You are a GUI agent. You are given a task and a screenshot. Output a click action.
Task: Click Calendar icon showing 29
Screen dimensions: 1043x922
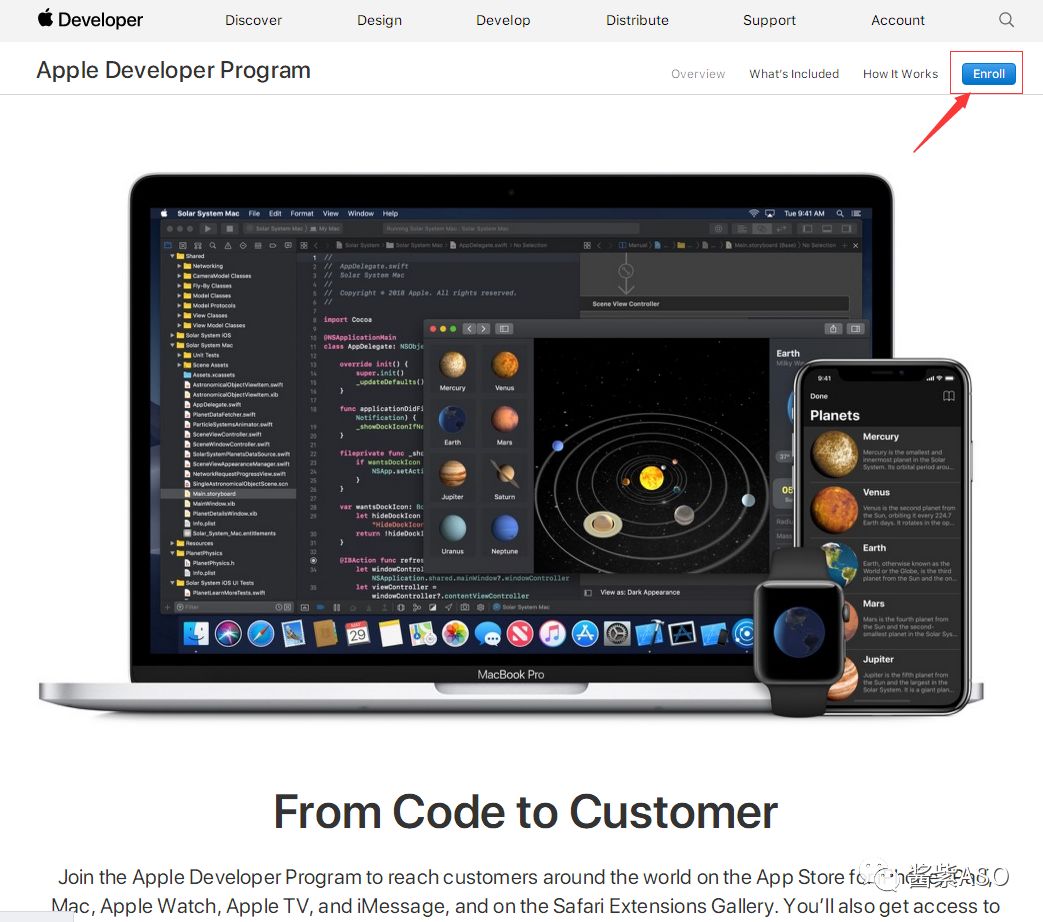[358, 633]
